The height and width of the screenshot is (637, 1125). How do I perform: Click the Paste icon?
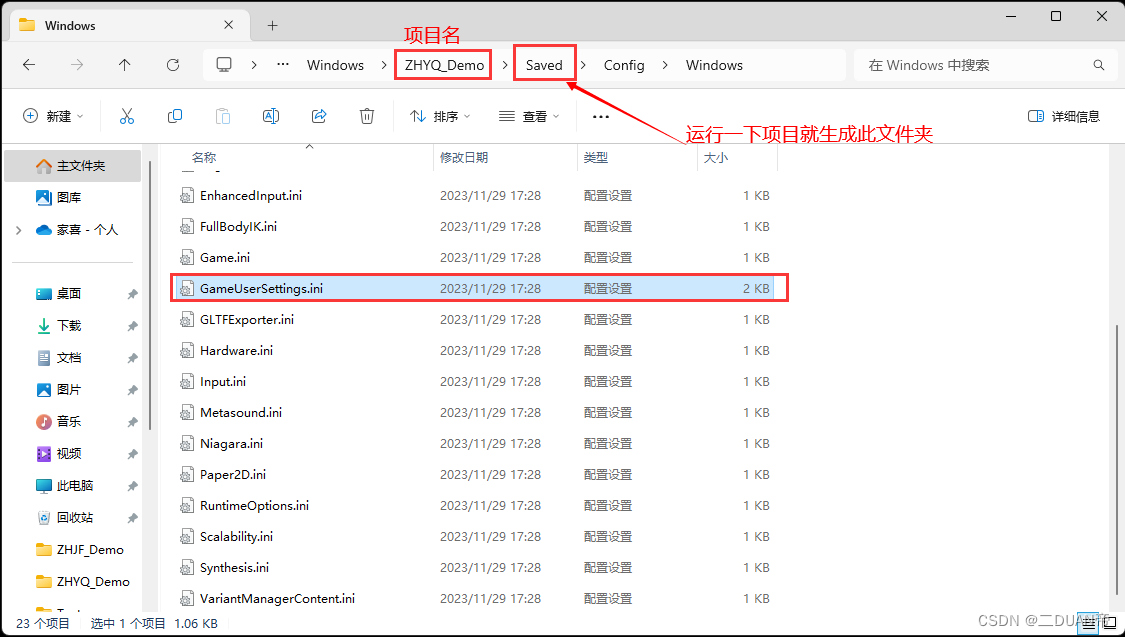[223, 115]
